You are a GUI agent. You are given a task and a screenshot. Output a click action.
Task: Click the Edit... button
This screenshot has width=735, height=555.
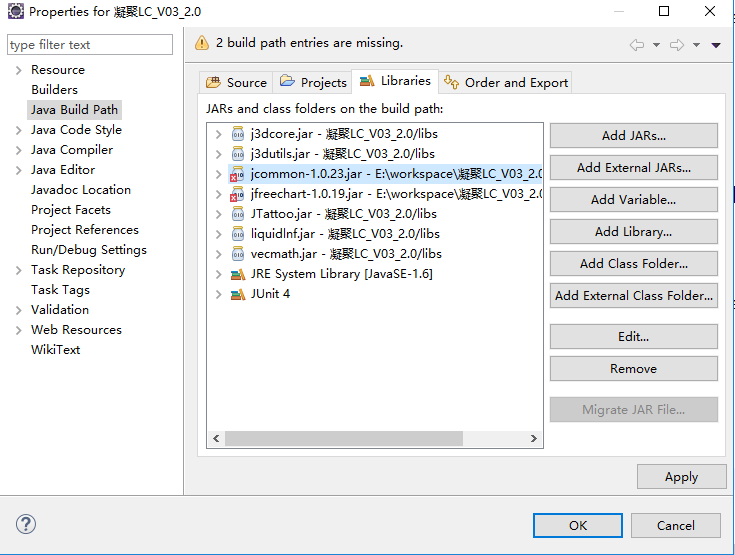pyautogui.click(x=633, y=337)
